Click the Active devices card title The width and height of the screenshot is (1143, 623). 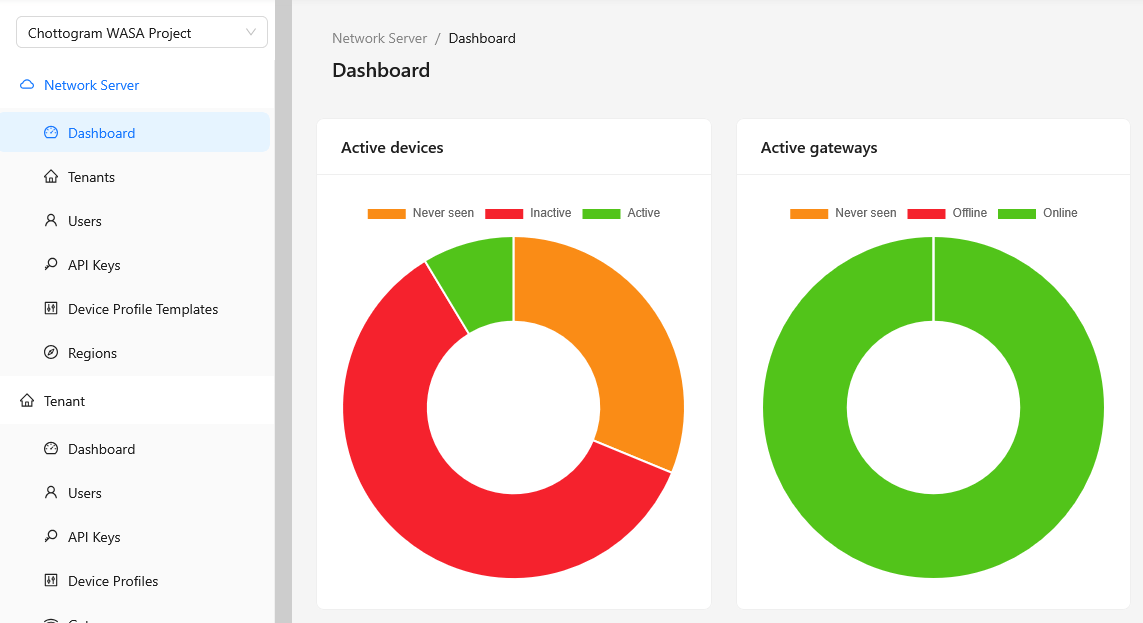[392, 147]
